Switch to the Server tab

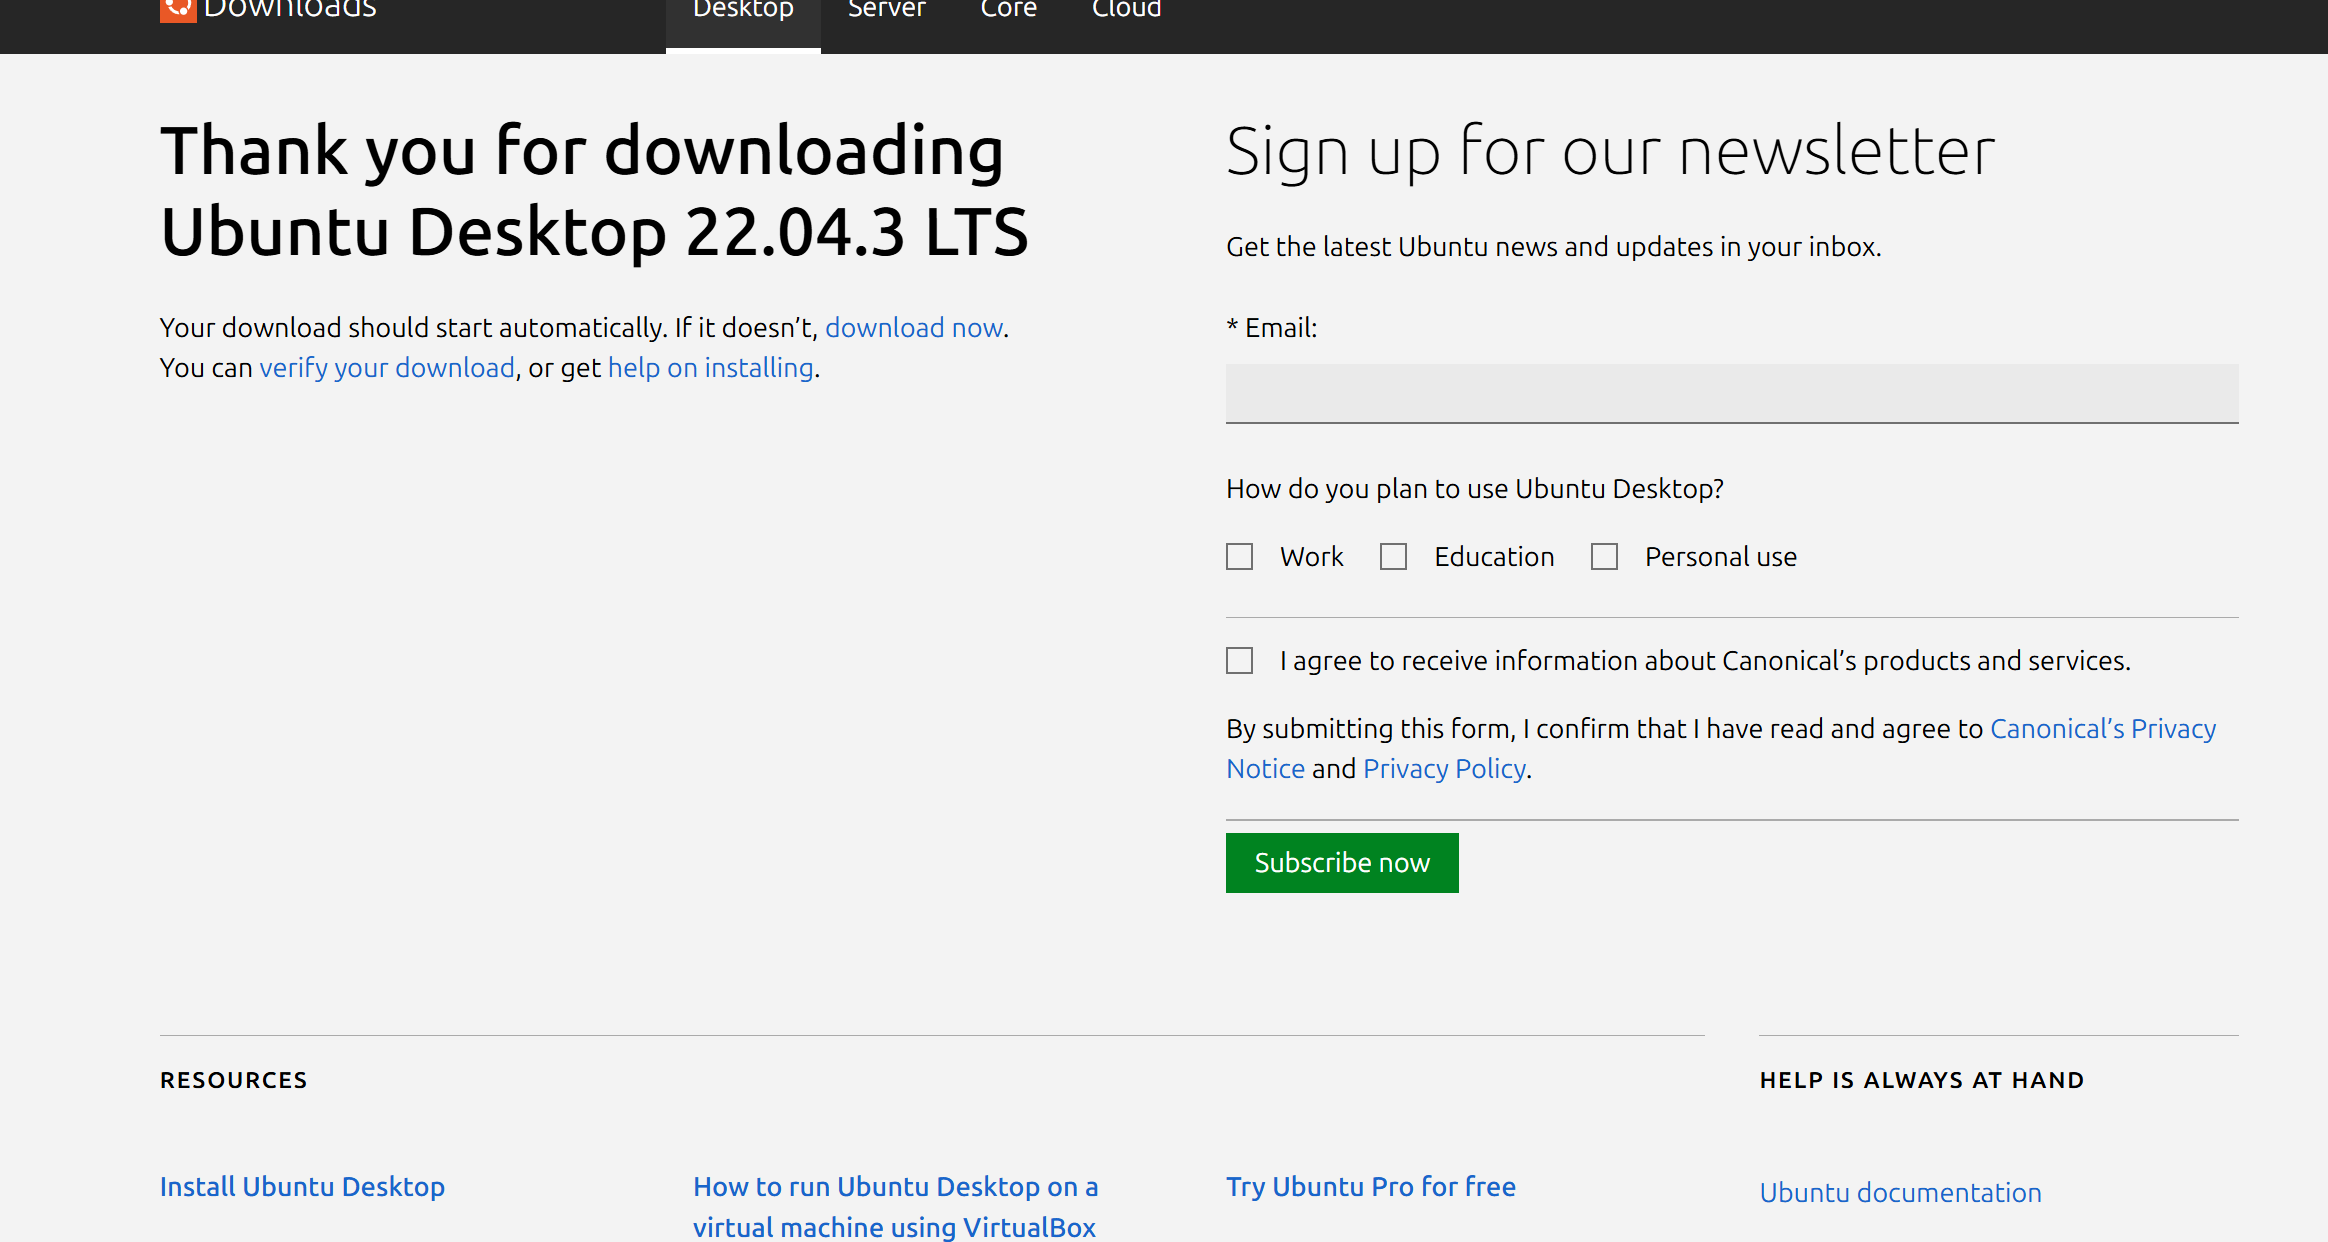click(x=886, y=10)
